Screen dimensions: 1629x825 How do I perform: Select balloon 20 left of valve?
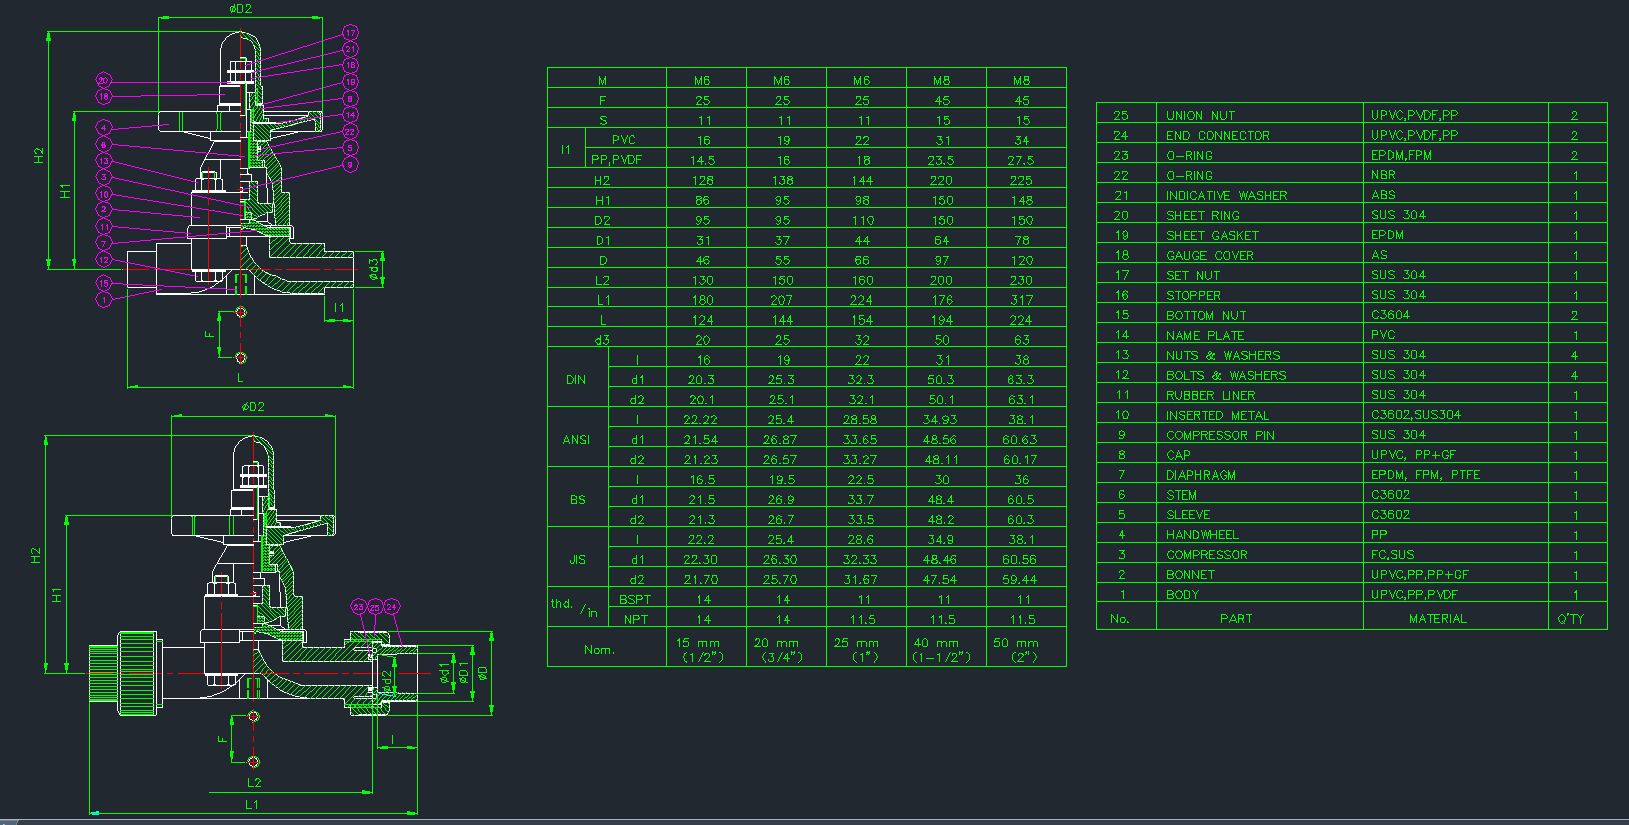pyautogui.click(x=103, y=80)
